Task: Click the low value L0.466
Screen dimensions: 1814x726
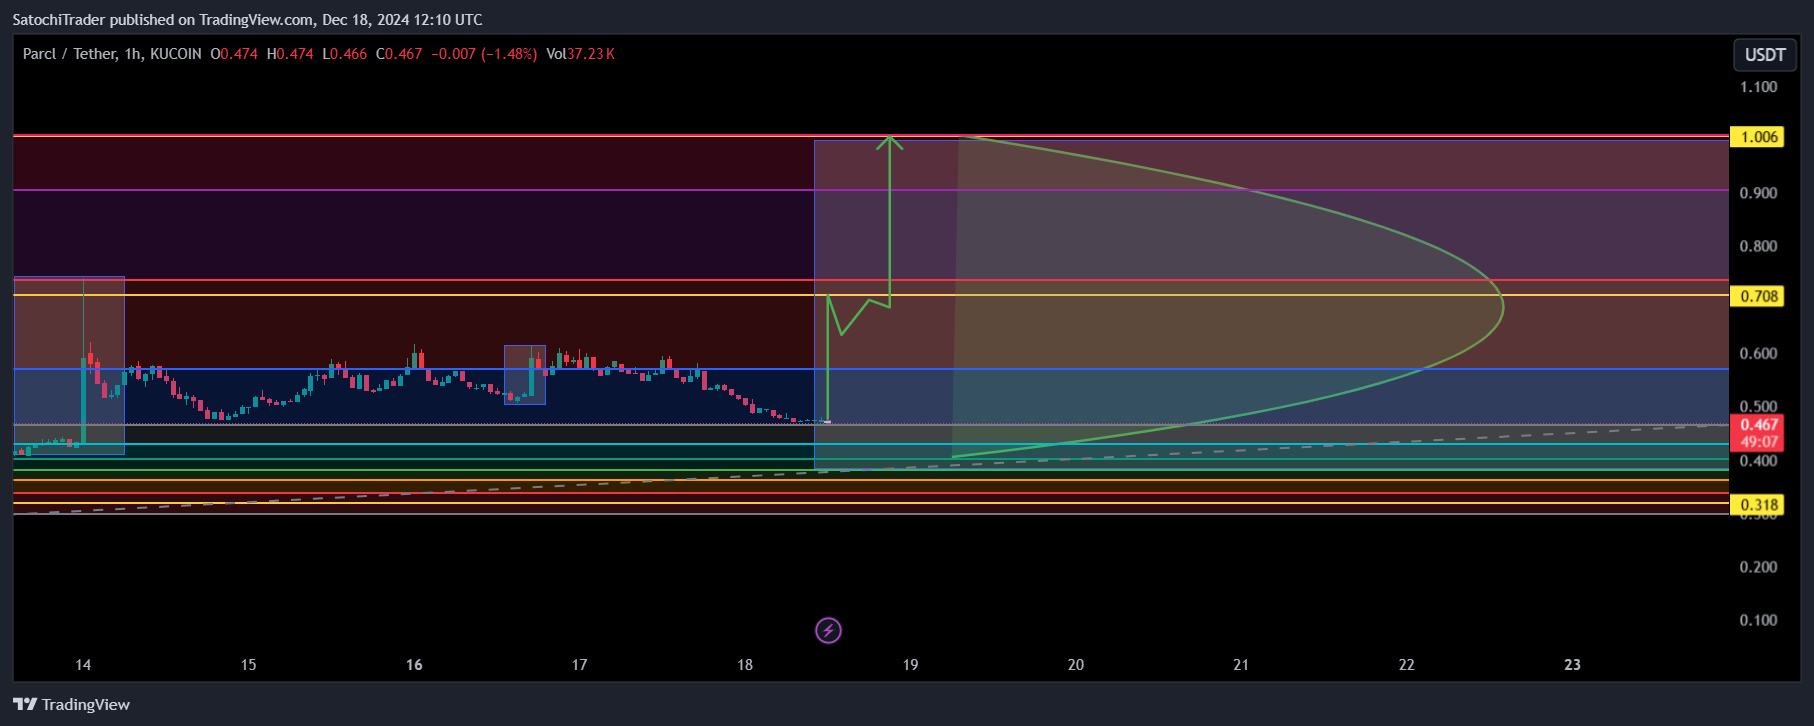Action: [x=345, y=54]
